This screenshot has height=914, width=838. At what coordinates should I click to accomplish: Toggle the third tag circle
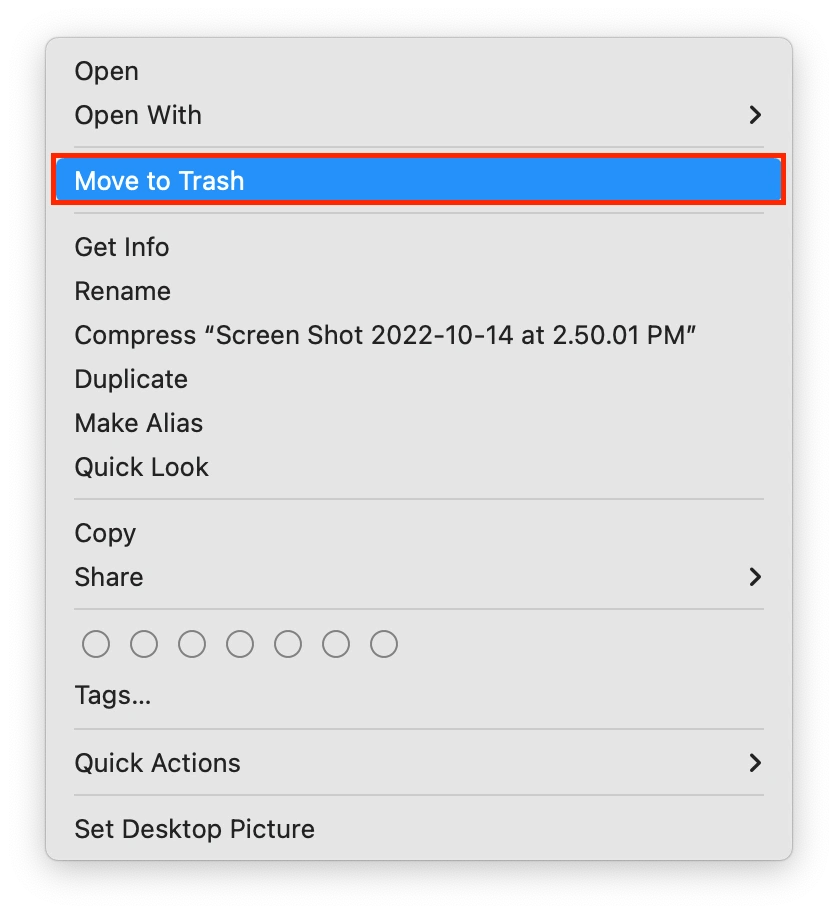(x=192, y=644)
